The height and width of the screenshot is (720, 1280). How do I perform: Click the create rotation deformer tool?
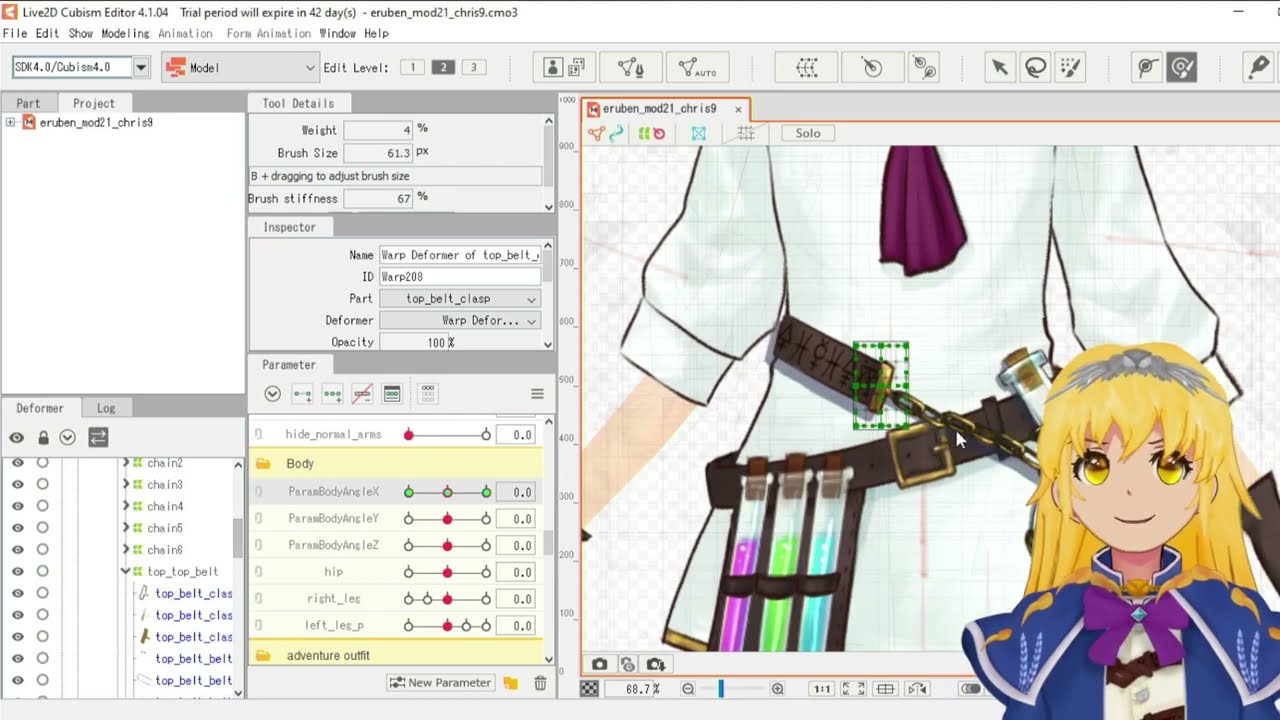pyautogui.click(x=871, y=67)
